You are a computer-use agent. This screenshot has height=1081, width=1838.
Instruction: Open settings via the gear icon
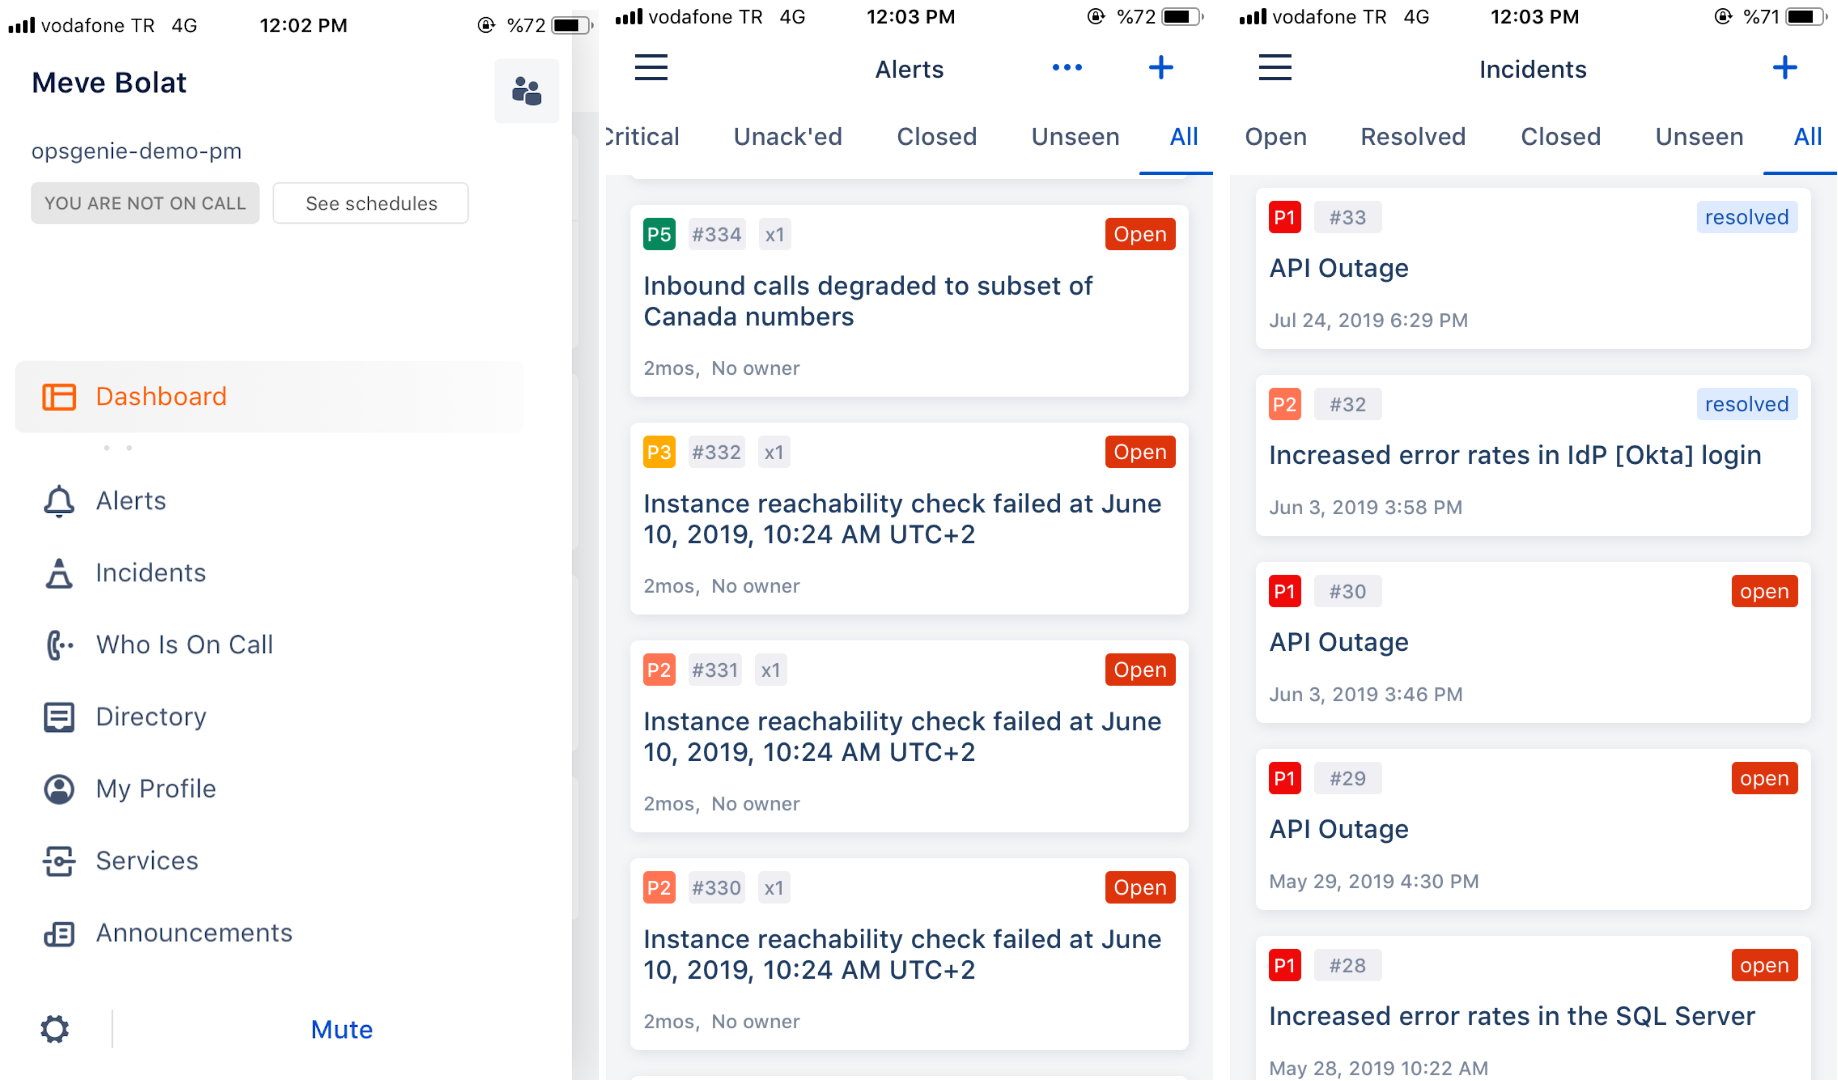coord(55,1029)
